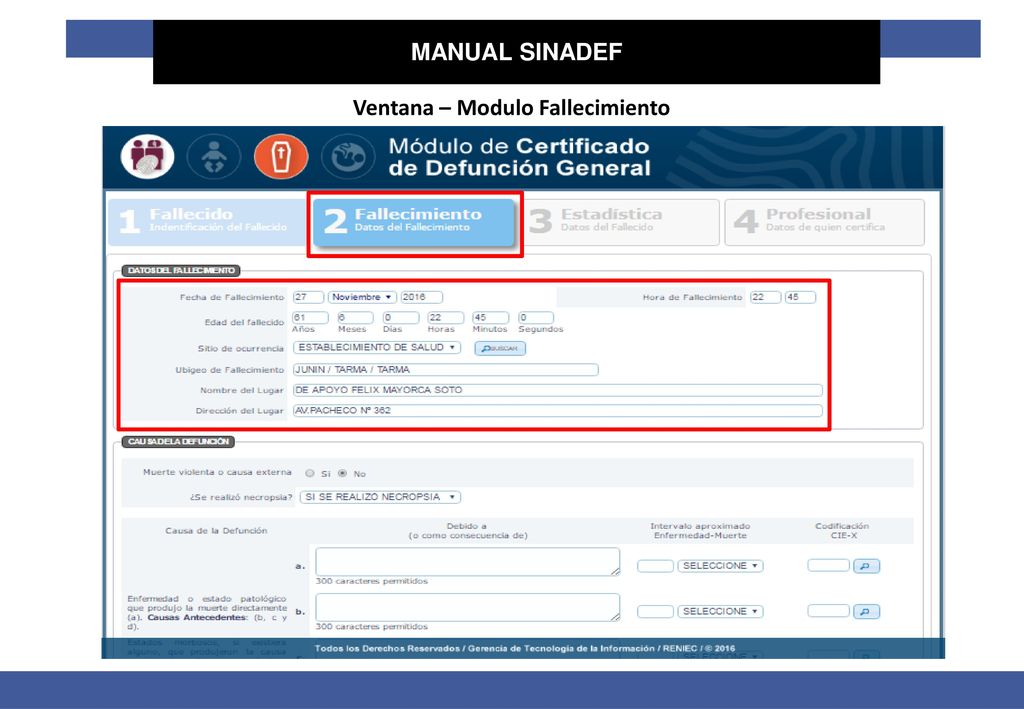Open step 4 Profesional tab
The height and width of the screenshot is (709, 1024).
point(825,222)
